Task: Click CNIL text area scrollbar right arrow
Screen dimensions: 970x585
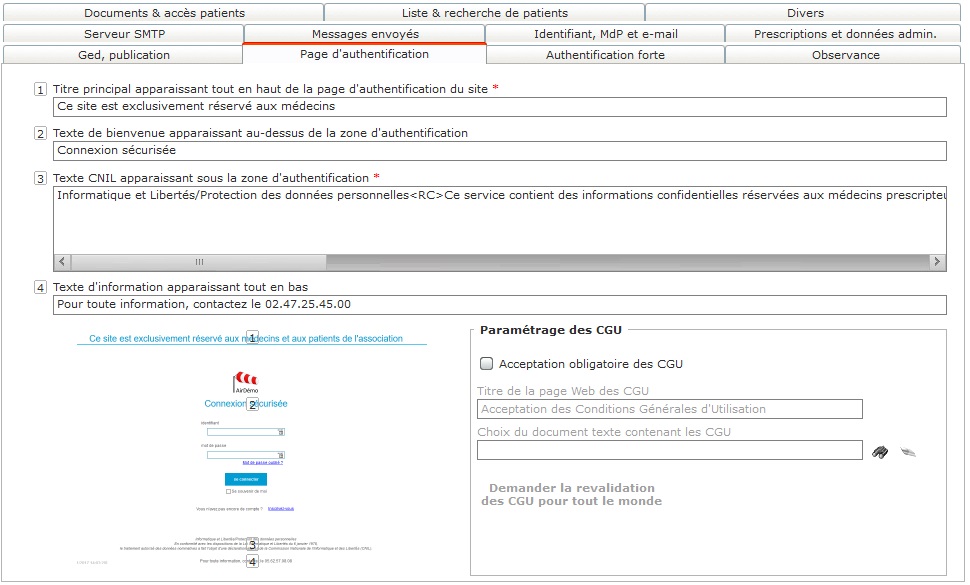Action: tap(937, 262)
